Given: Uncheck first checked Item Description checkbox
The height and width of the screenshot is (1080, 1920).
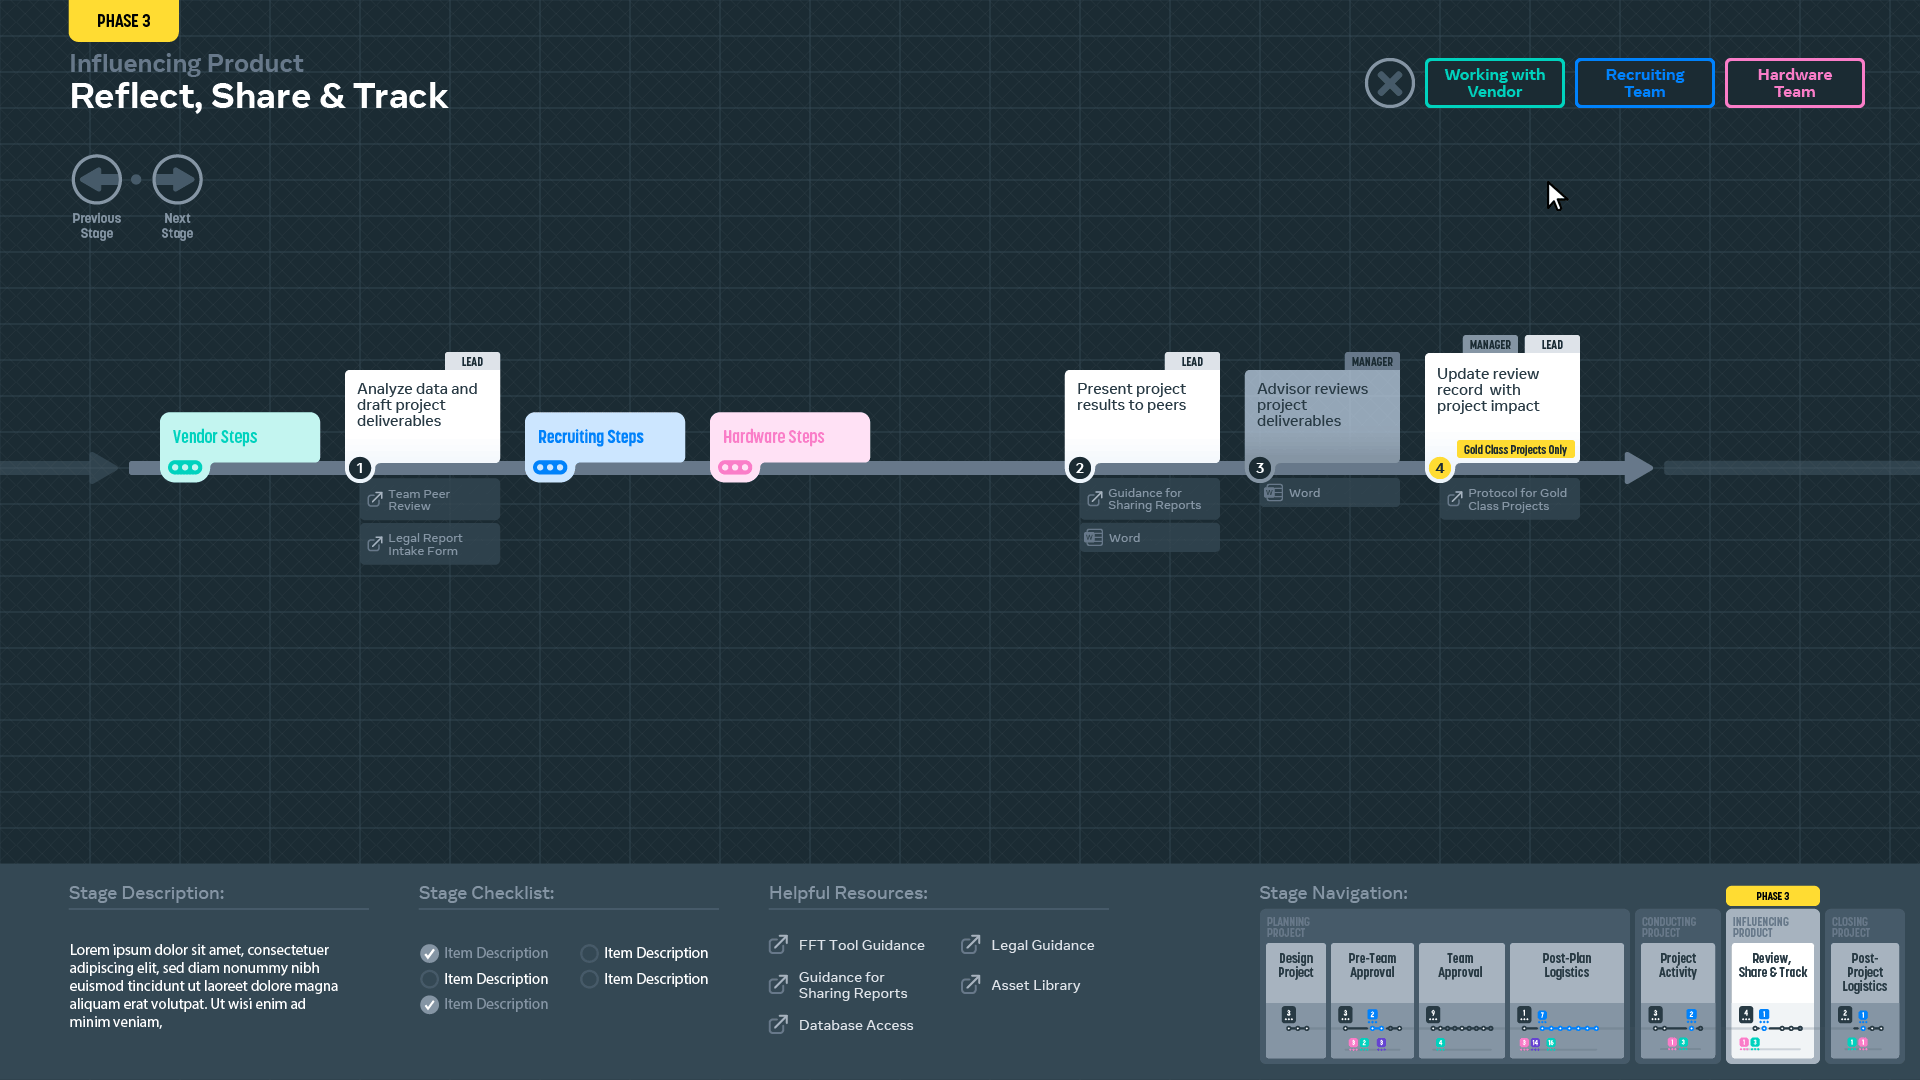Looking at the screenshot, I should 429,953.
